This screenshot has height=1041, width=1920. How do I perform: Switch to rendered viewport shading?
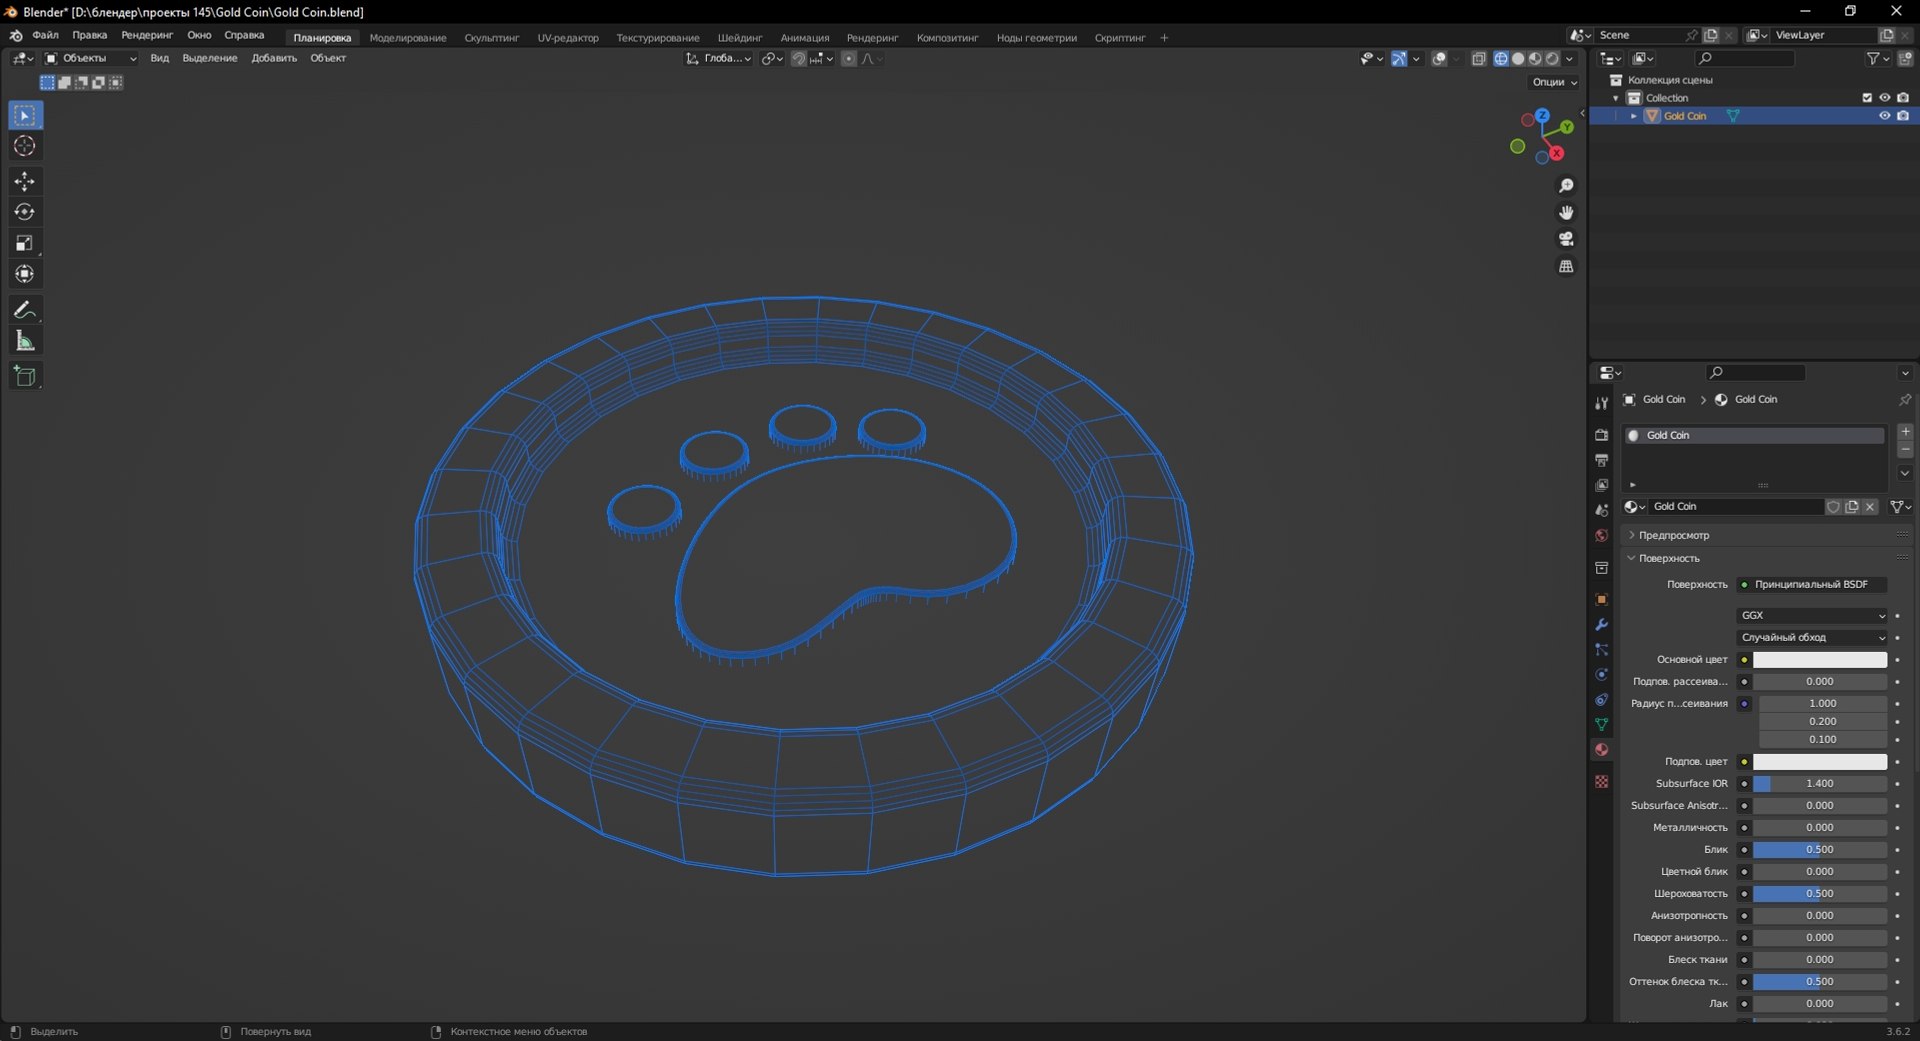[1552, 59]
